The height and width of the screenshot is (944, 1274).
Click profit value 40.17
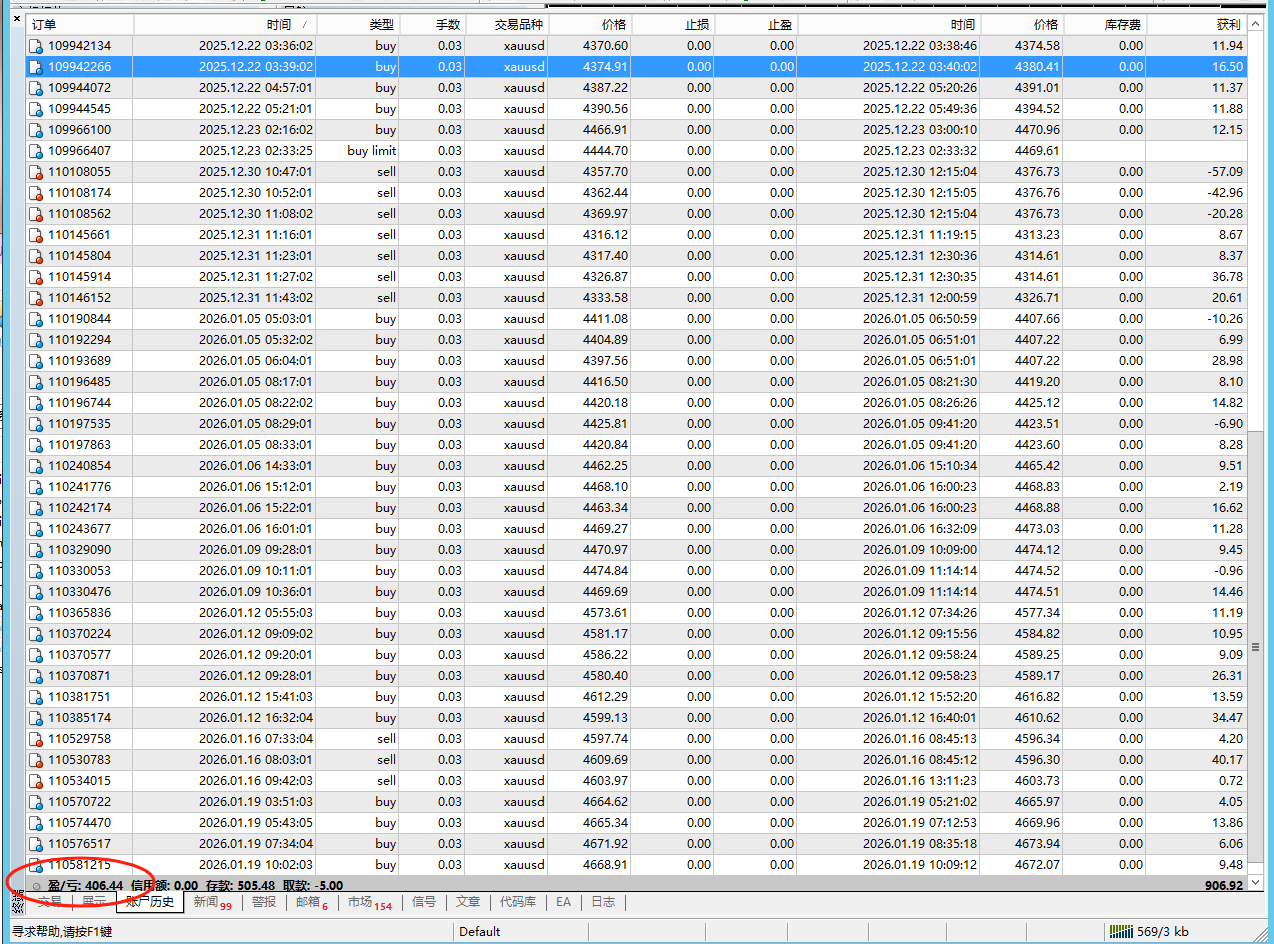click(1227, 760)
